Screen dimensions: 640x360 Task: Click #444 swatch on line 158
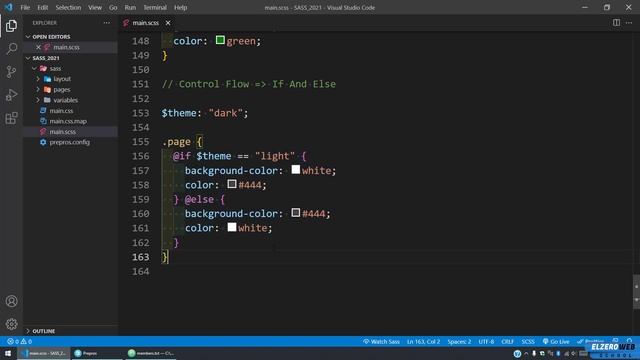click(x=232, y=184)
